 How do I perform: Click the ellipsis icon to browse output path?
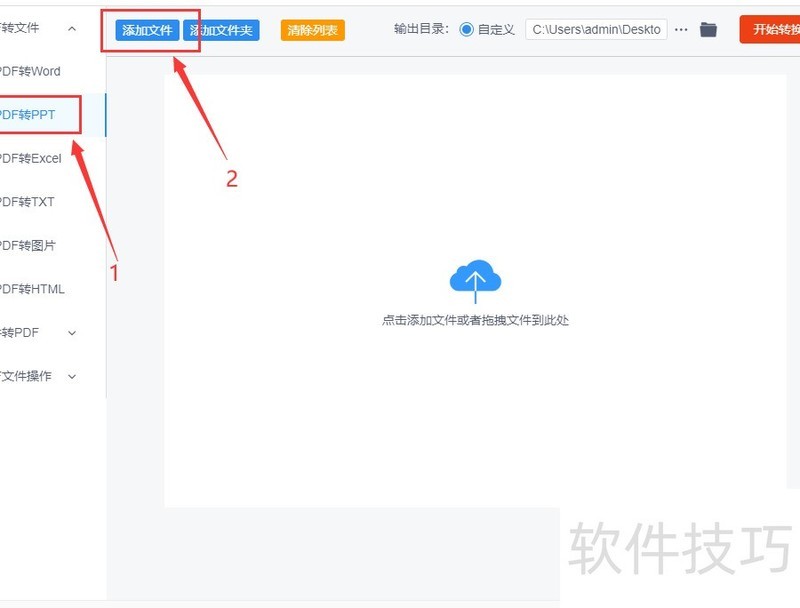click(x=681, y=29)
